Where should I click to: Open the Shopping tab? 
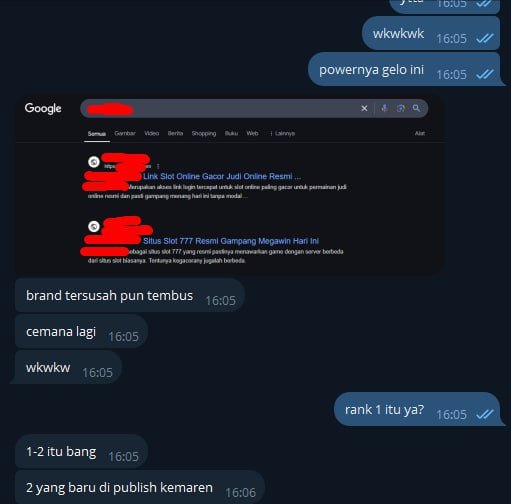(204, 133)
